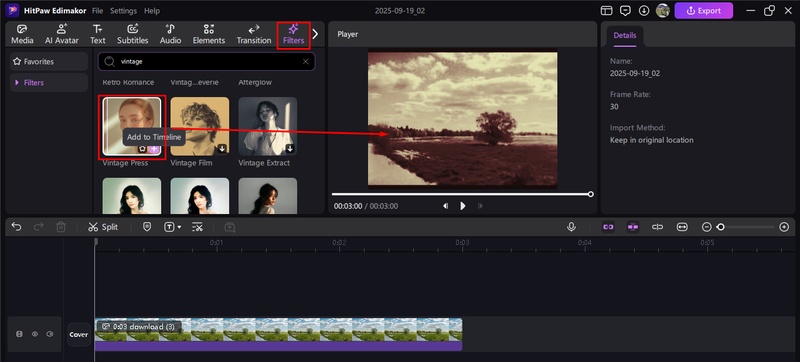This screenshot has width=800, height=362.
Task: Fit timeline to window width
Action: (682, 227)
